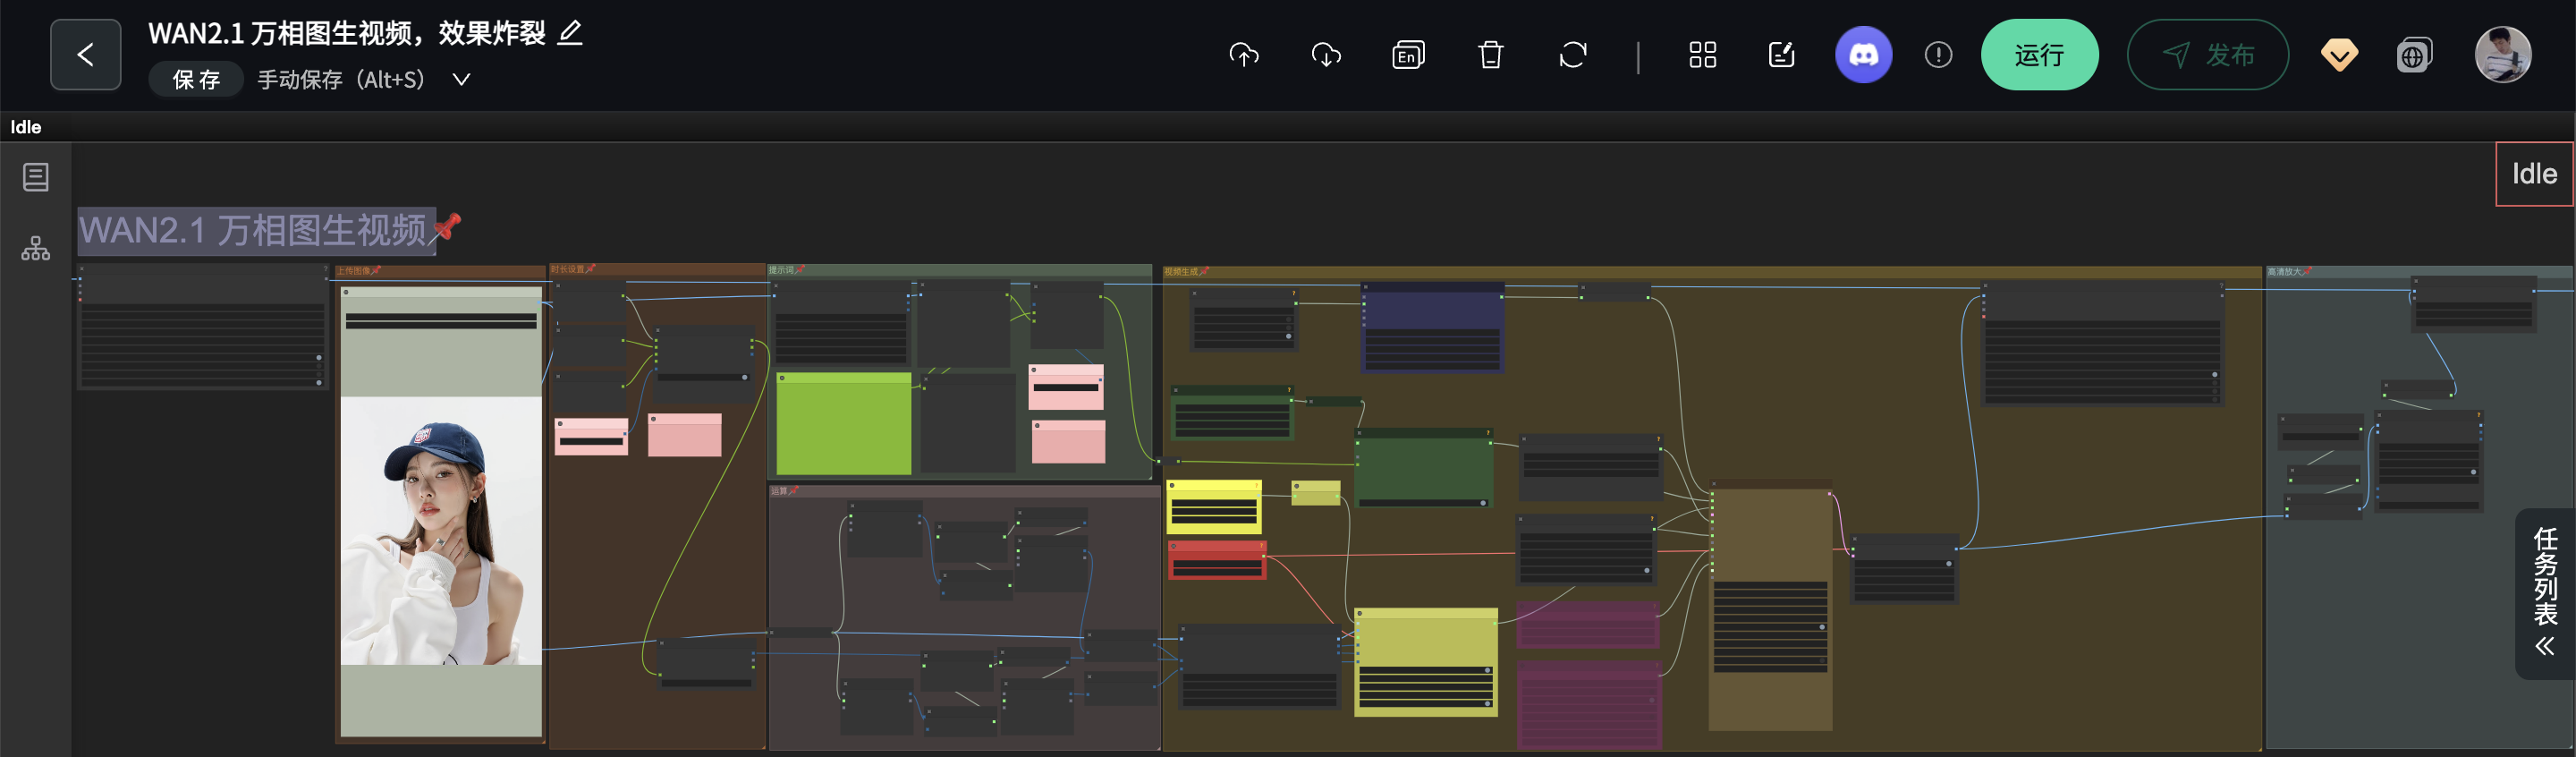Edit the workflow title with the pencil icon
The width and height of the screenshot is (2576, 757).
pos(570,33)
